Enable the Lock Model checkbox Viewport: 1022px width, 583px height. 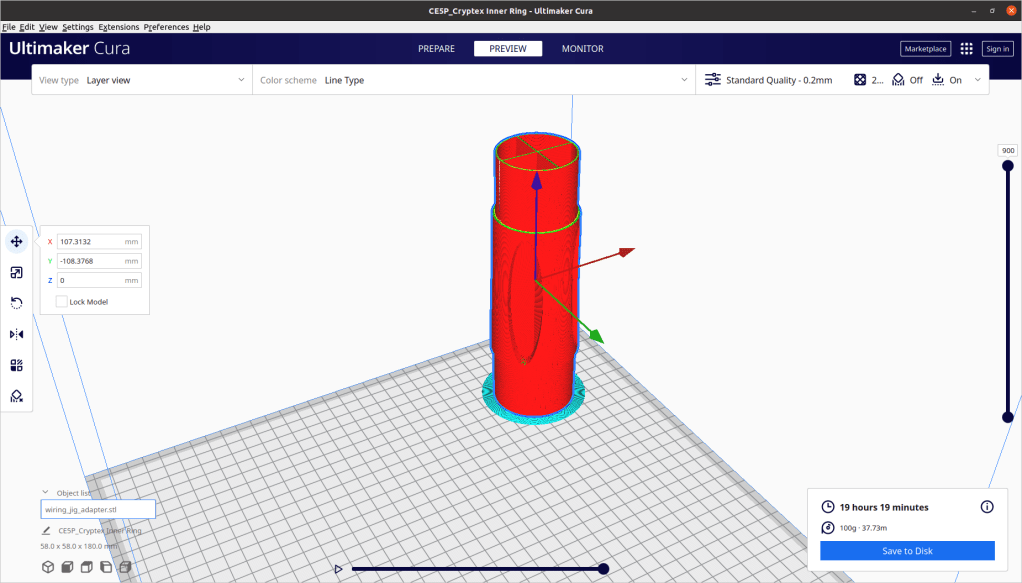[62, 301]
